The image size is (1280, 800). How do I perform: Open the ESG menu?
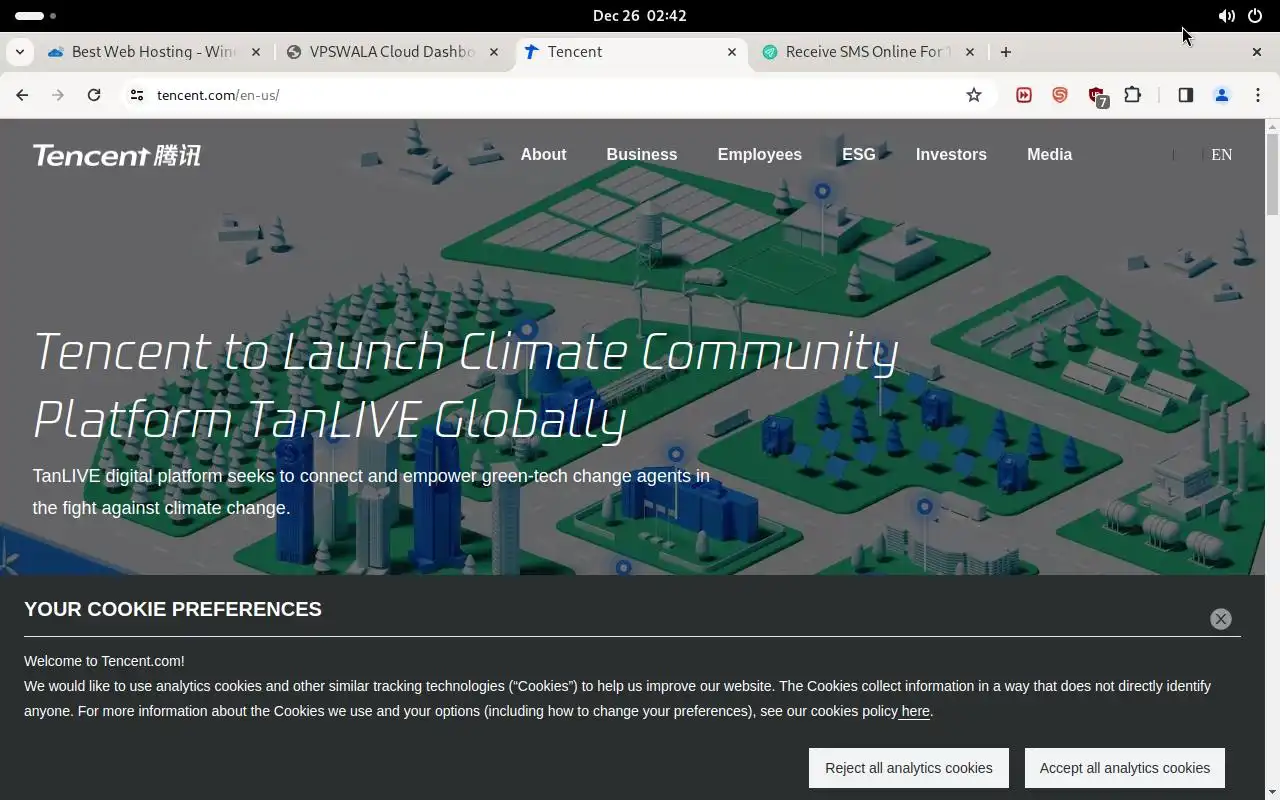tap(859, 154)
